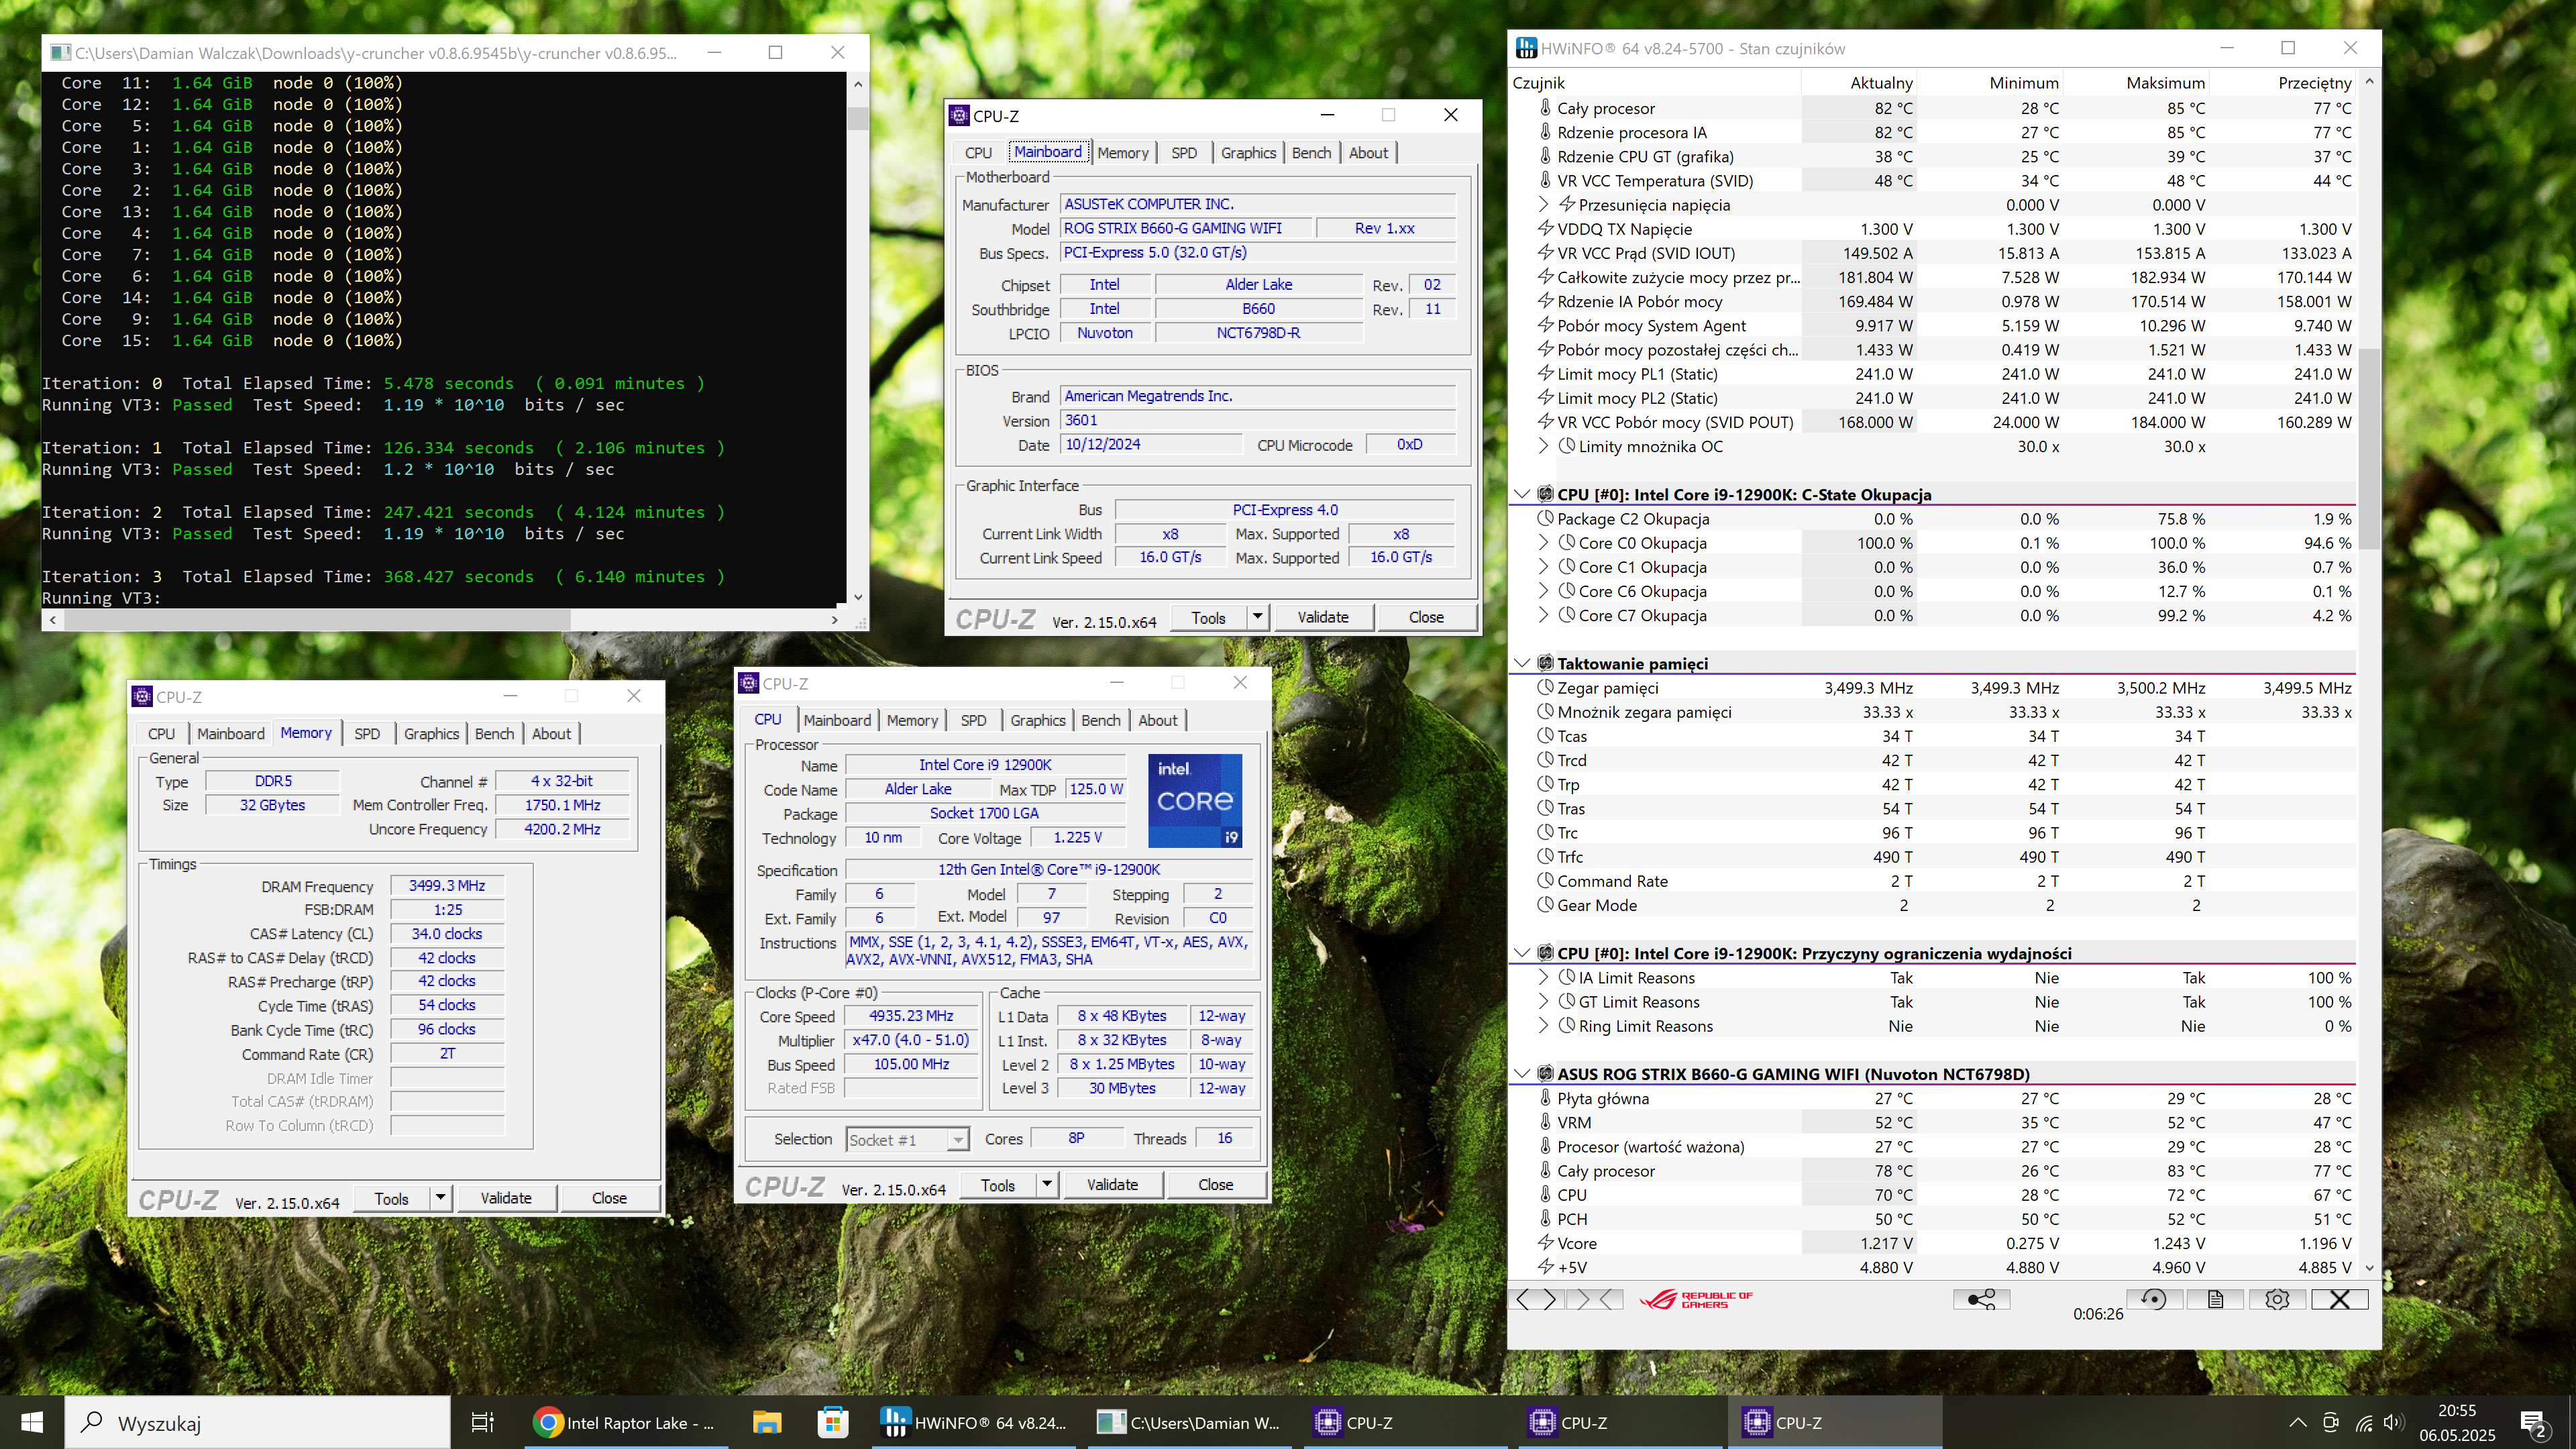Image resolution: width=2576 pixels, height=1449 pixels.
Task: Open Task View on the taskbar
Action: (483, 1422)
